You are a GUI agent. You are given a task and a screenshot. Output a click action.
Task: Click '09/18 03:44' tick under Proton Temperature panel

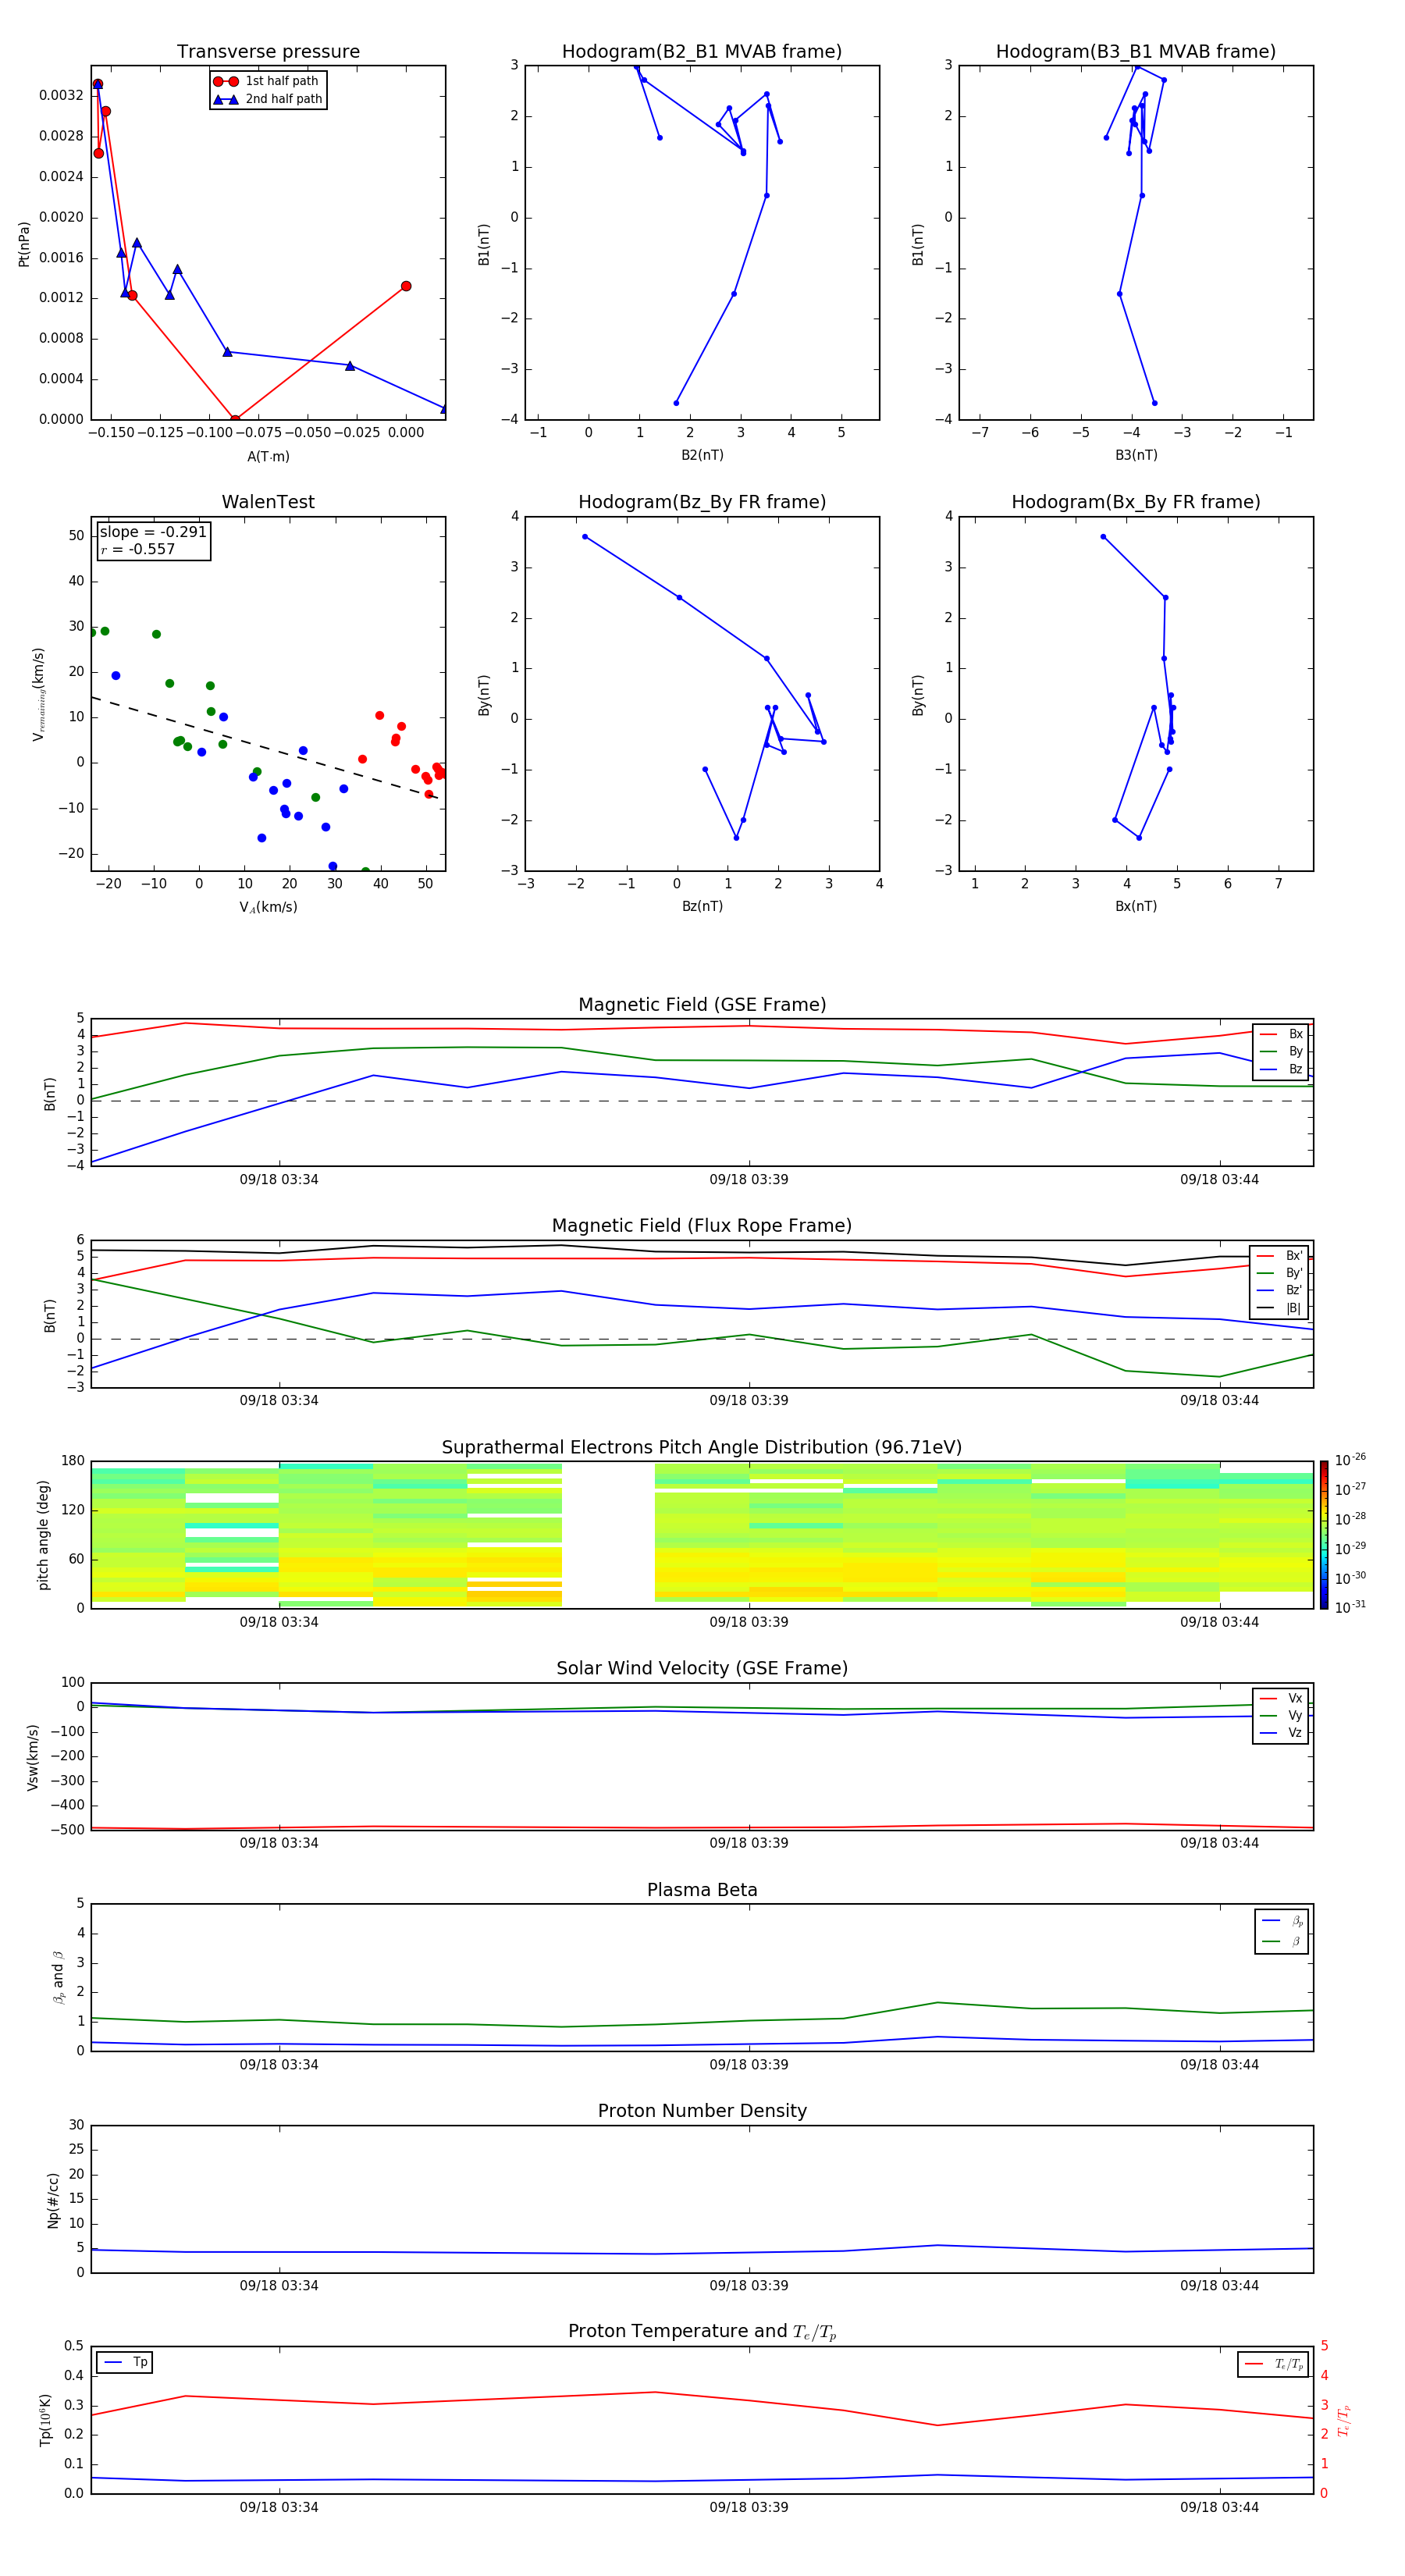coord(1219,2508)
